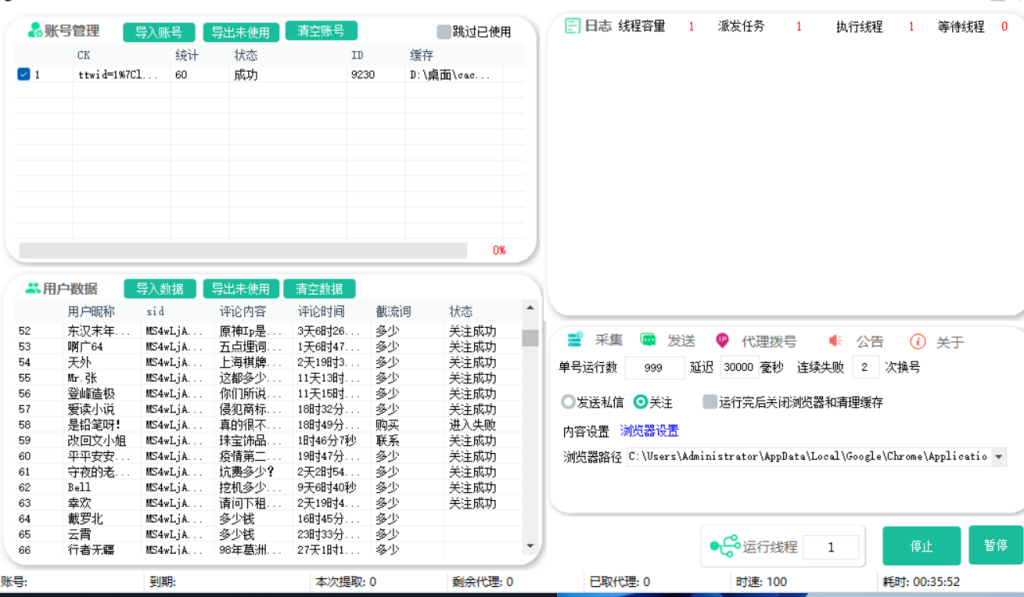Open the 浏览器设置 browser settings link

point(647,431)
